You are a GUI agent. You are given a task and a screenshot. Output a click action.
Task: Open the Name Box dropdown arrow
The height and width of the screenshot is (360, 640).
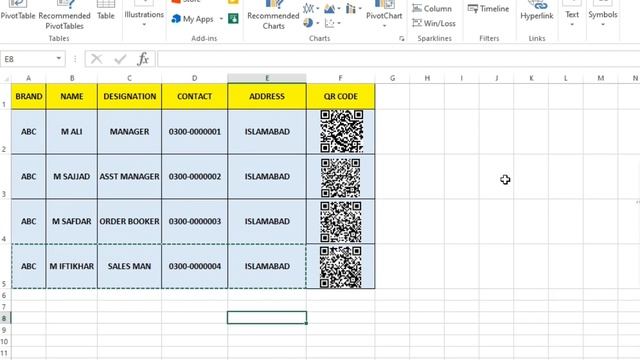(x=59, y=59)
